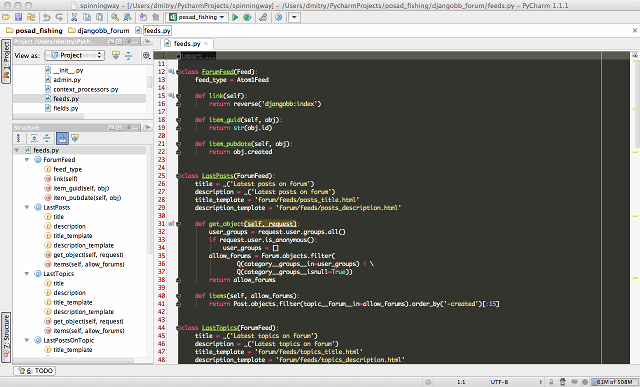Click Expand All in the Structure toolbar

34,138
